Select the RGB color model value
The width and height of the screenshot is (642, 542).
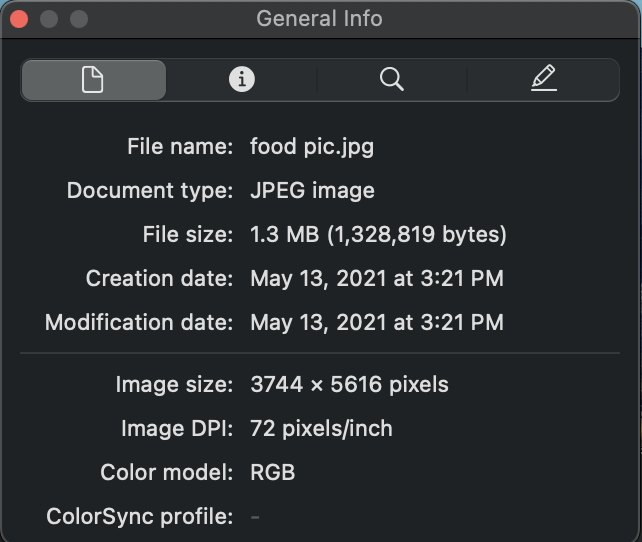click(x=272, y=472)
